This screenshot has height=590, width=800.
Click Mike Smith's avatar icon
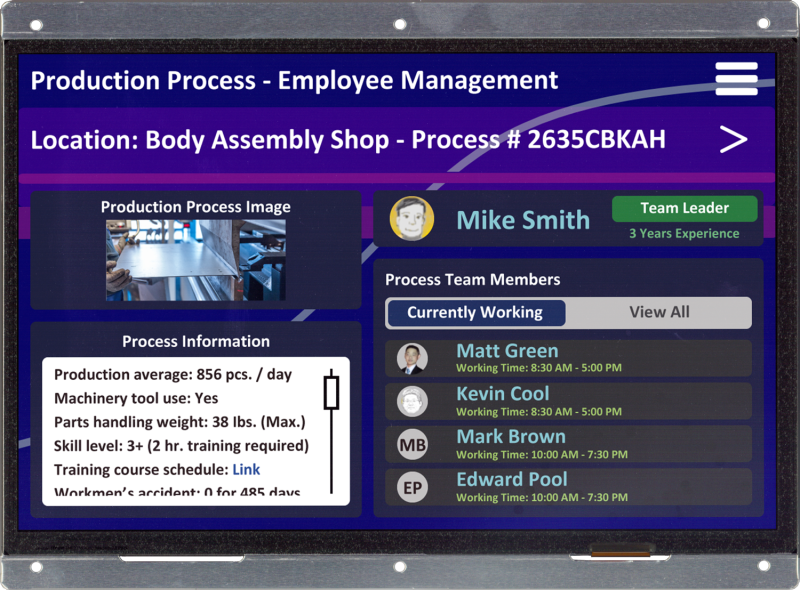coord(411,219)
